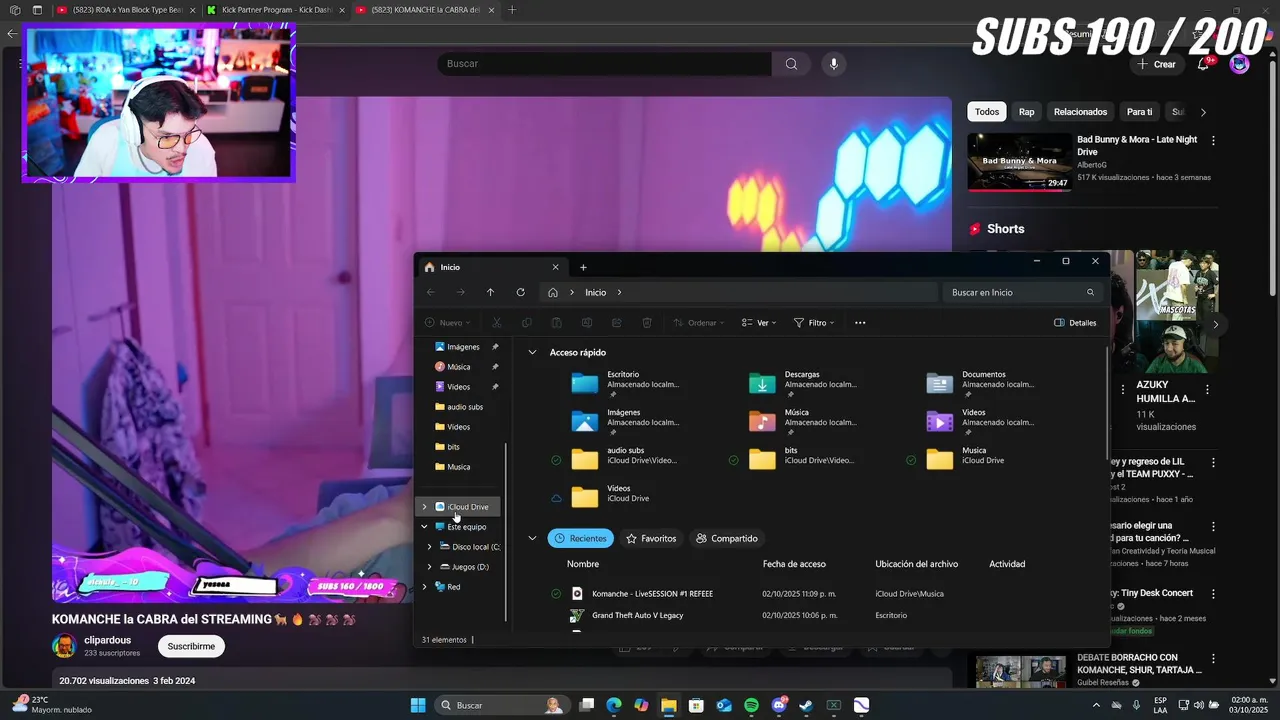Switch to ROA x Yan Block browser tab
1280x720 pixels.
point(127,10)
